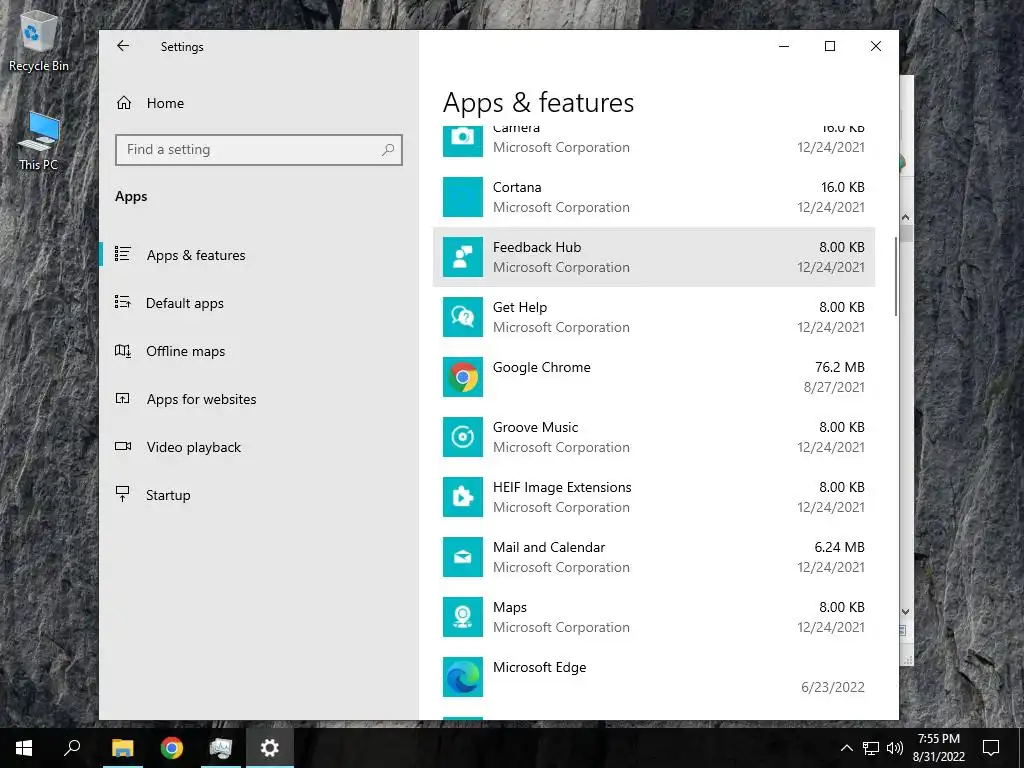Click the search magnifier in Find a setting
1024x768 pixels.
point(388,150)
